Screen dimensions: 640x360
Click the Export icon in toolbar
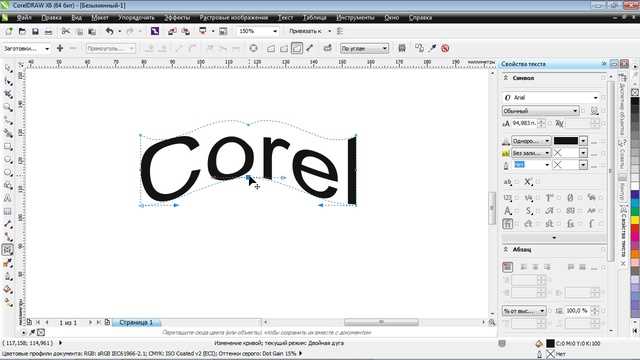point(186,31)
